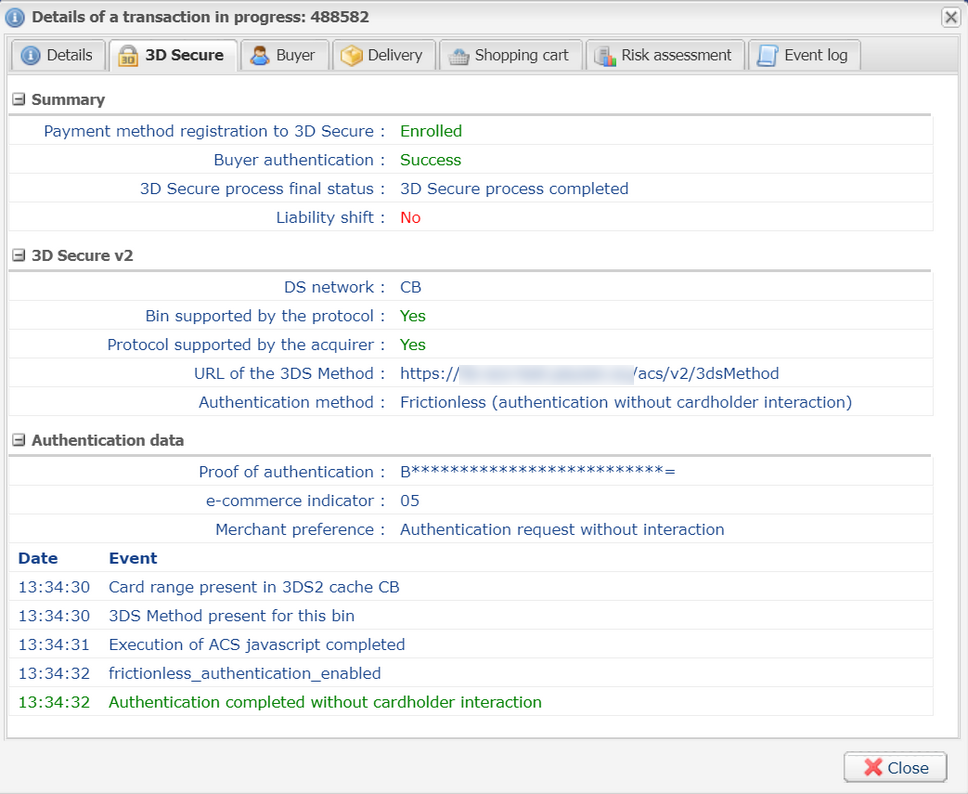Click the Event log scroll icon
The width and height of the screenshot is (968, 794).
point(767,56)
